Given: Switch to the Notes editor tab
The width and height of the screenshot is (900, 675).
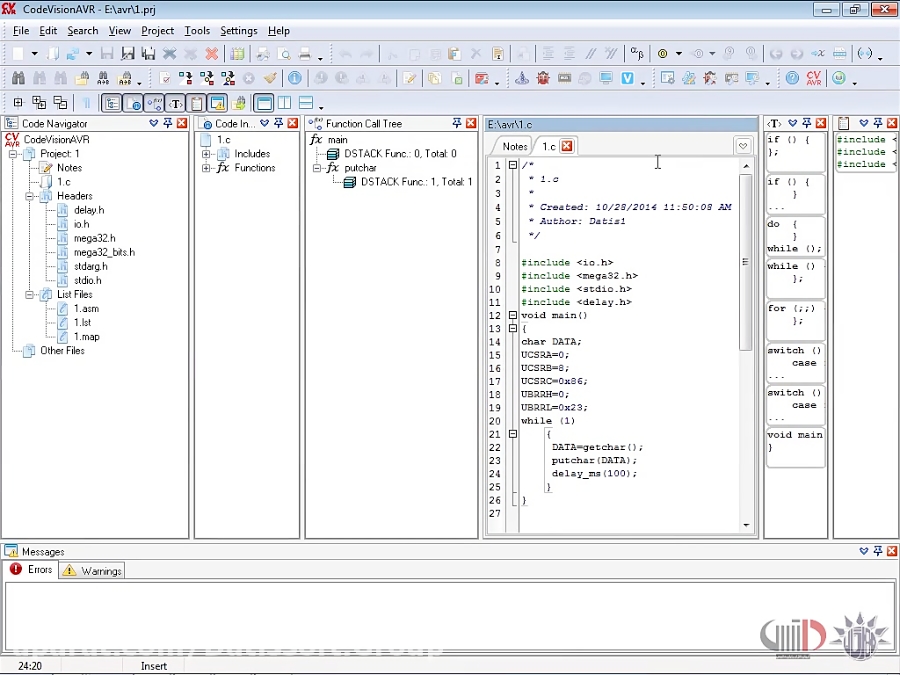Looking at the screenshot, I should click(x=514, y=146).
